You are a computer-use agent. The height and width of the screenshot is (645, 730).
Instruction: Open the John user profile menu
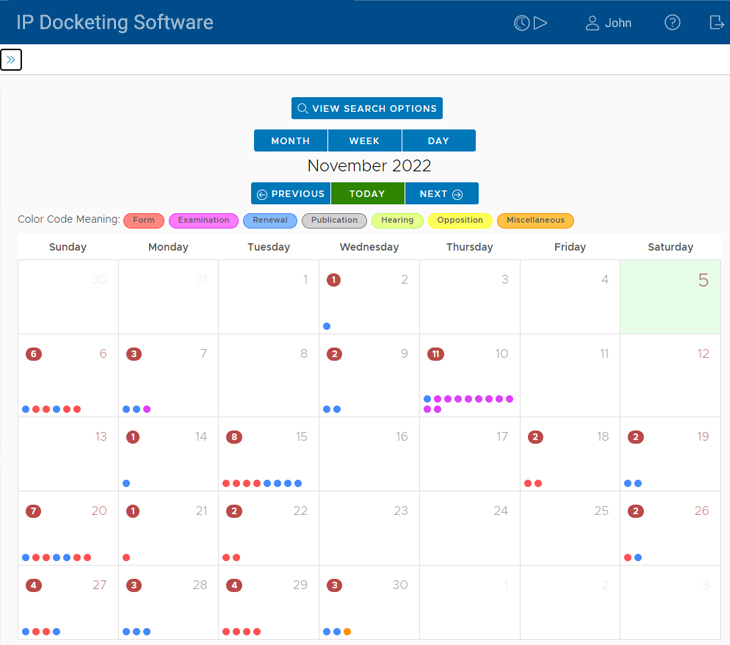(608, 23)
